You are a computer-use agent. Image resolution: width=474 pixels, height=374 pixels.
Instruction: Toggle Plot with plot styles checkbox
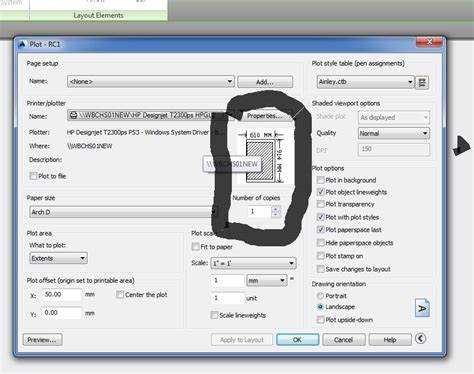tap(320, 217)
